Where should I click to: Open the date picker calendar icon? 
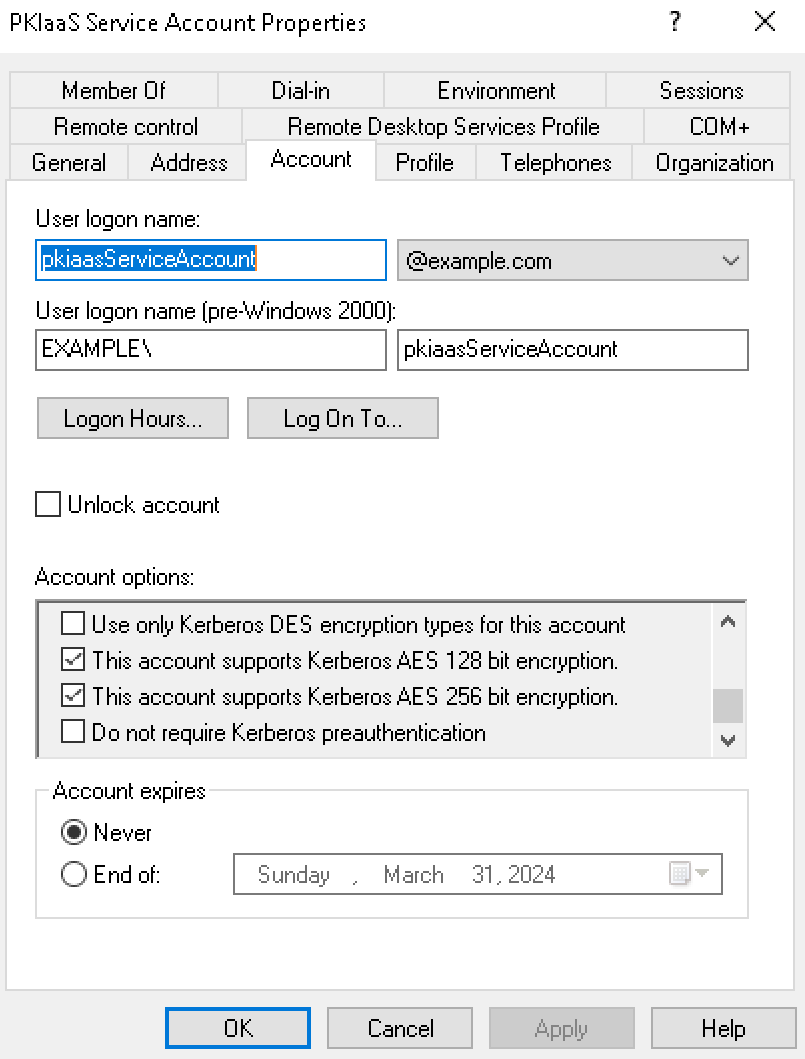tap(681, 874)
